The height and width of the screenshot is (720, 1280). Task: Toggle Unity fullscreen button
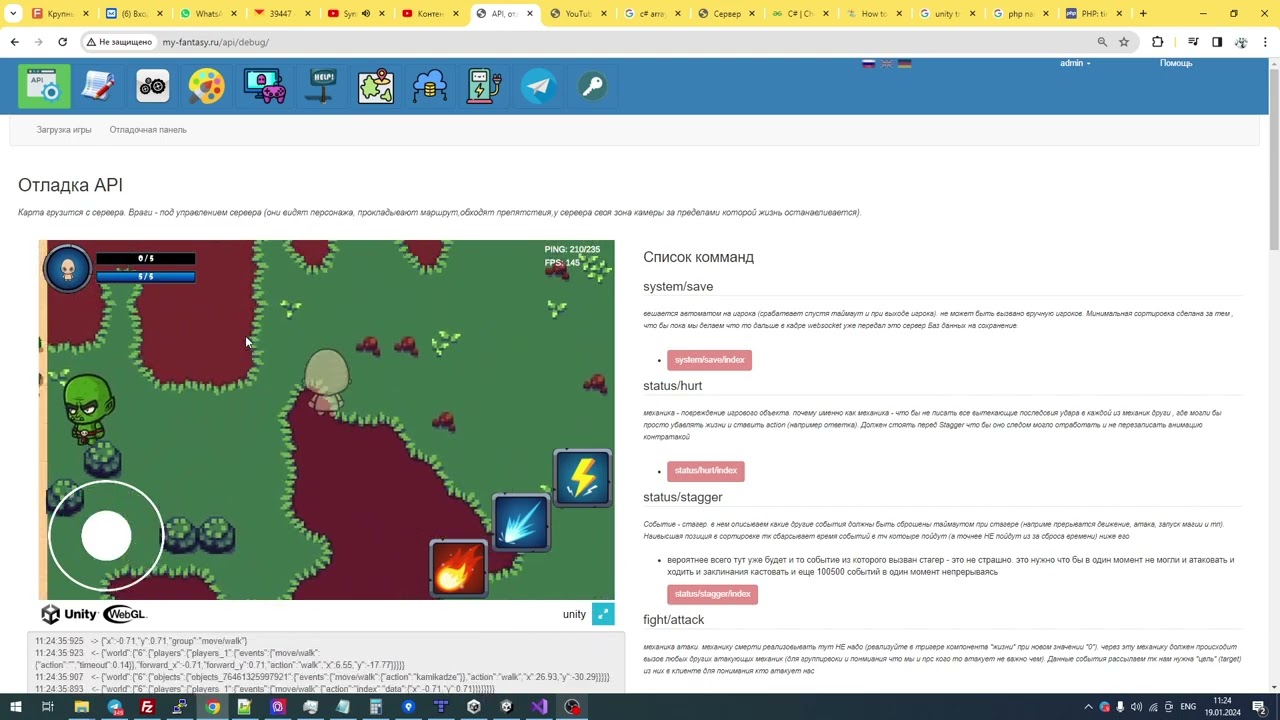[603, 614]
